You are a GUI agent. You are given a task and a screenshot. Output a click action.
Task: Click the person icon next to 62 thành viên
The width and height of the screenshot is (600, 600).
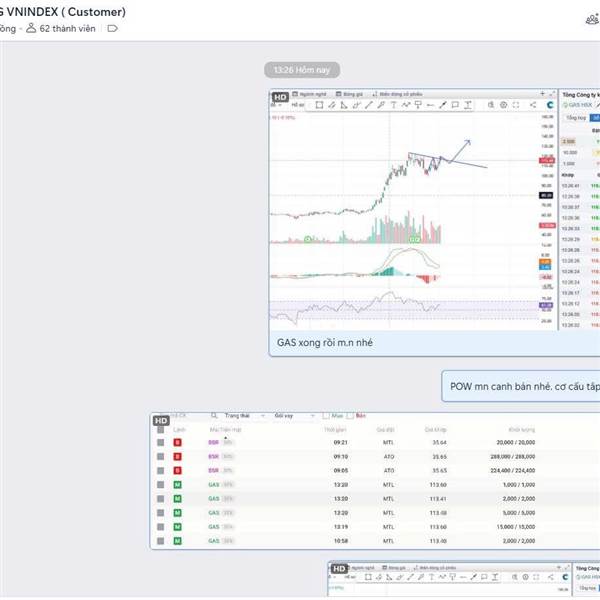coord(31,28)
